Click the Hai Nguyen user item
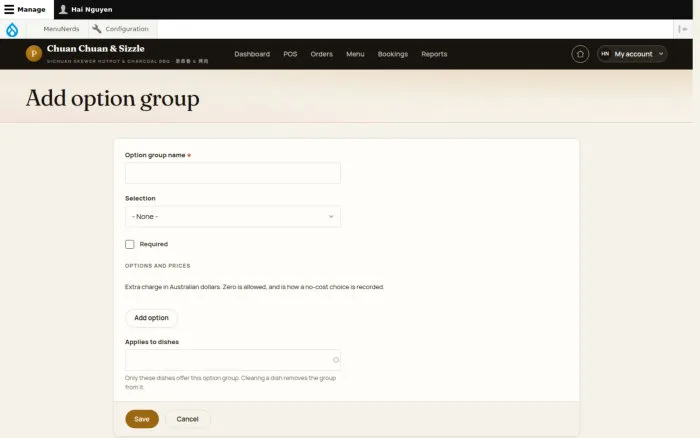Screen dimensions: 700x438 [86, 9]
